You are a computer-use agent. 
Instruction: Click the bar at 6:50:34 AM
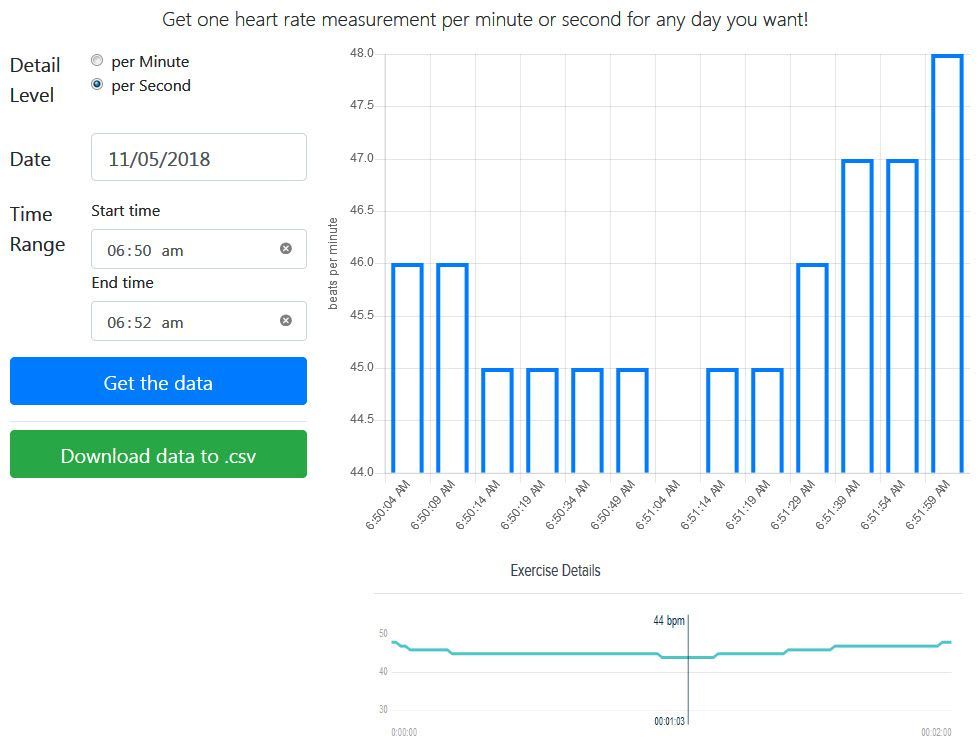point(588,421)
